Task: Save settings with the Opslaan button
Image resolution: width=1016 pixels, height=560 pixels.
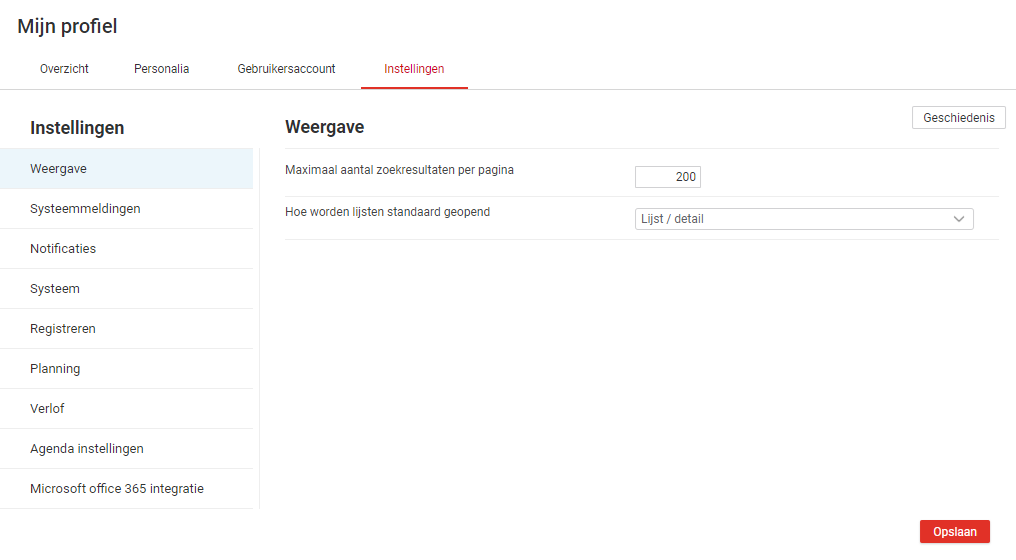Action: 954,532
